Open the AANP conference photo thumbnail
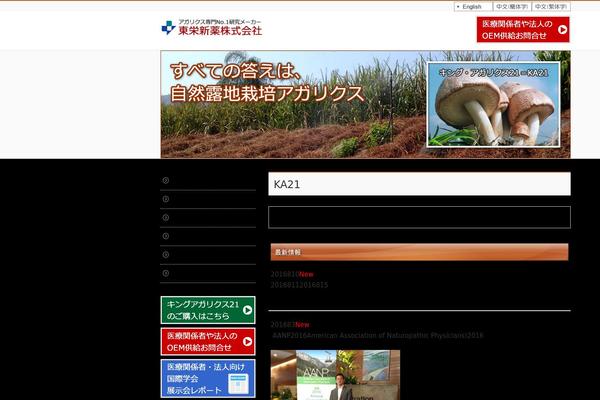600x400 pixels. pyautogui.click(x=335, y=375)
